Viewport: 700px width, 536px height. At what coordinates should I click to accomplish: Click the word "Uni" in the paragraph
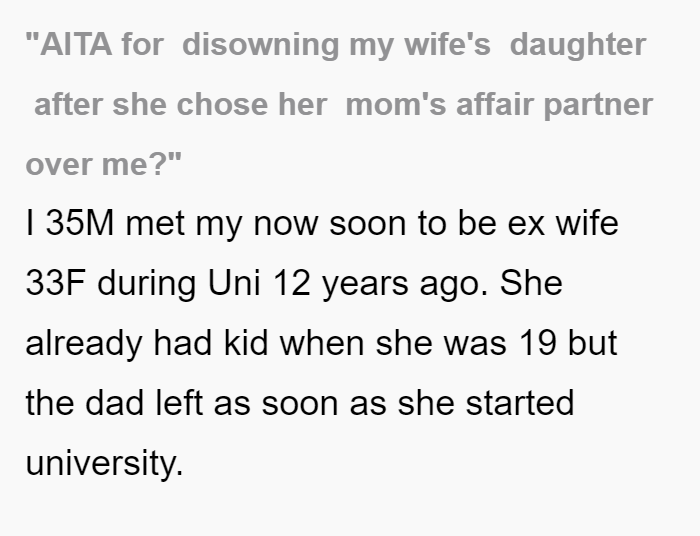(x=234, y=283)
